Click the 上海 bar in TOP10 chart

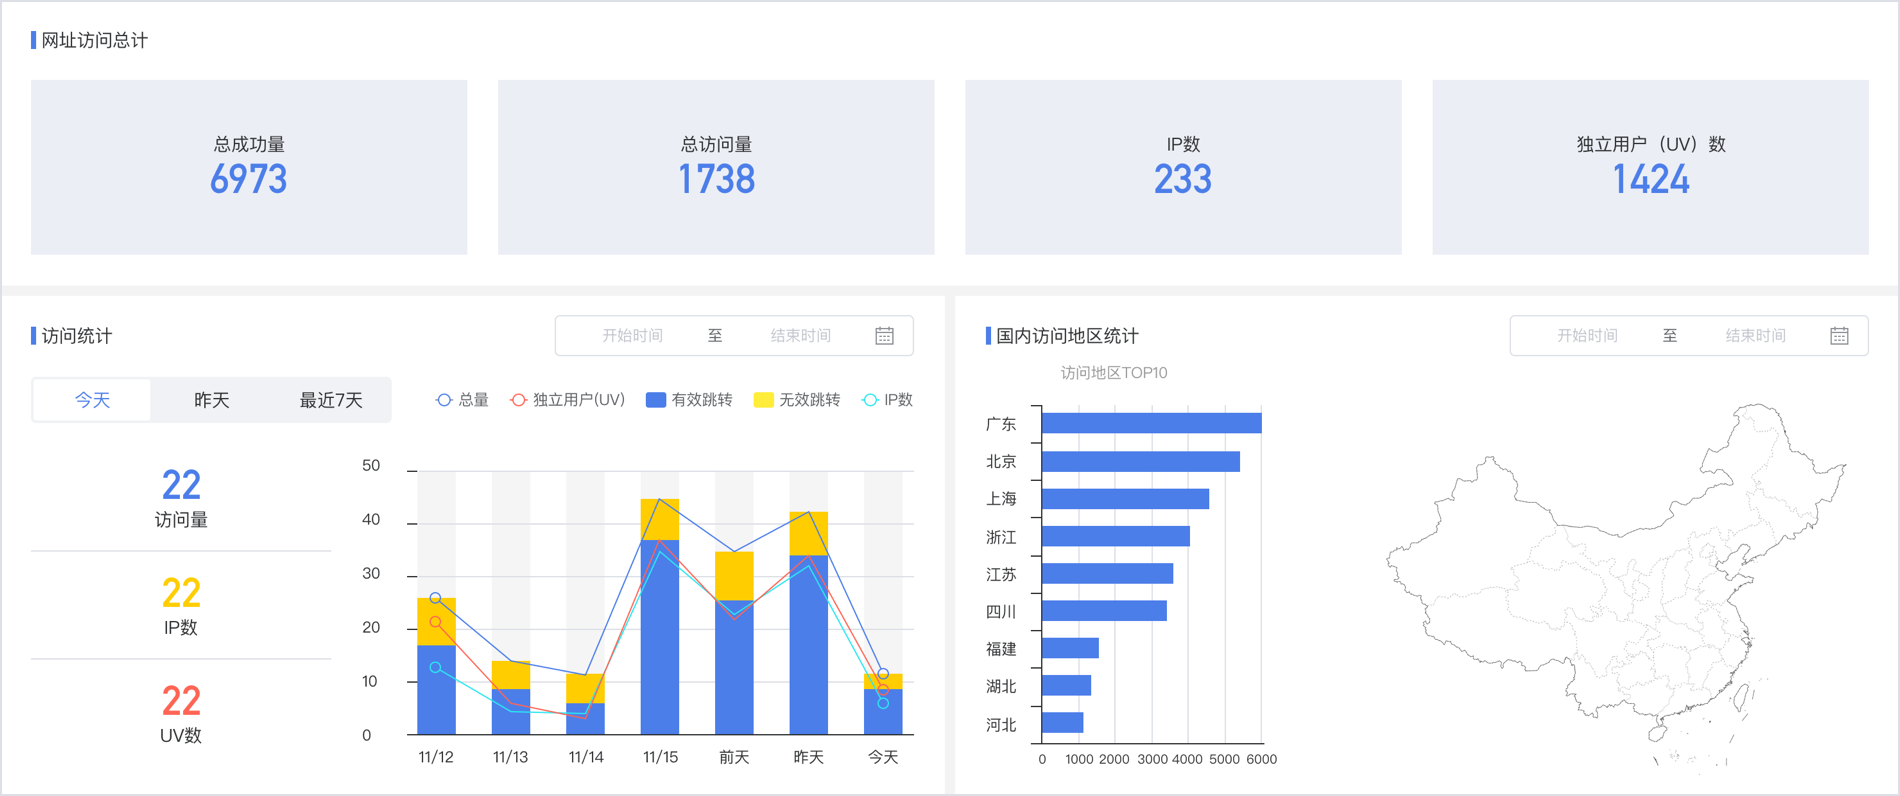click(x=1125, y=499)
